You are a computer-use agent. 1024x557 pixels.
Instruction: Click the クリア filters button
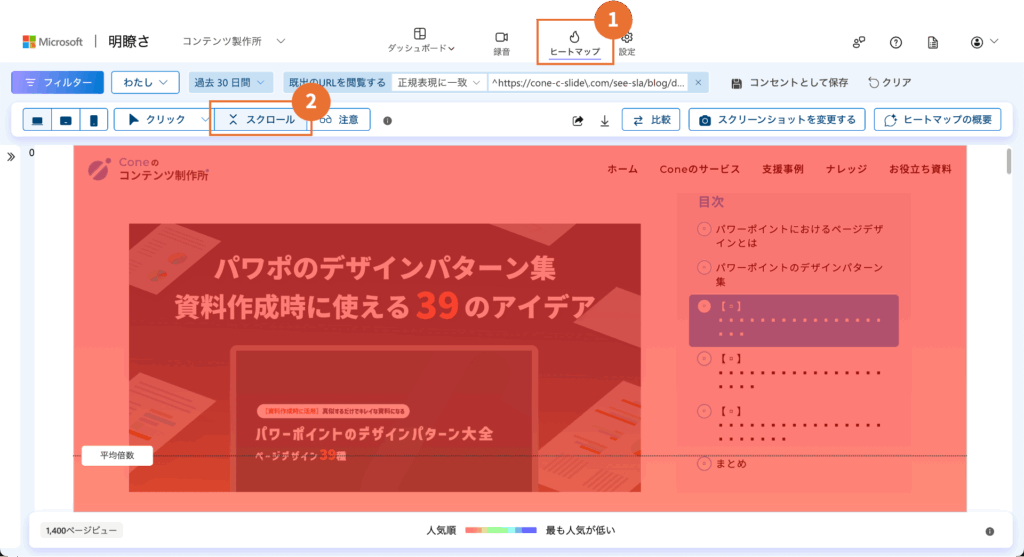(x=889, y=83)
